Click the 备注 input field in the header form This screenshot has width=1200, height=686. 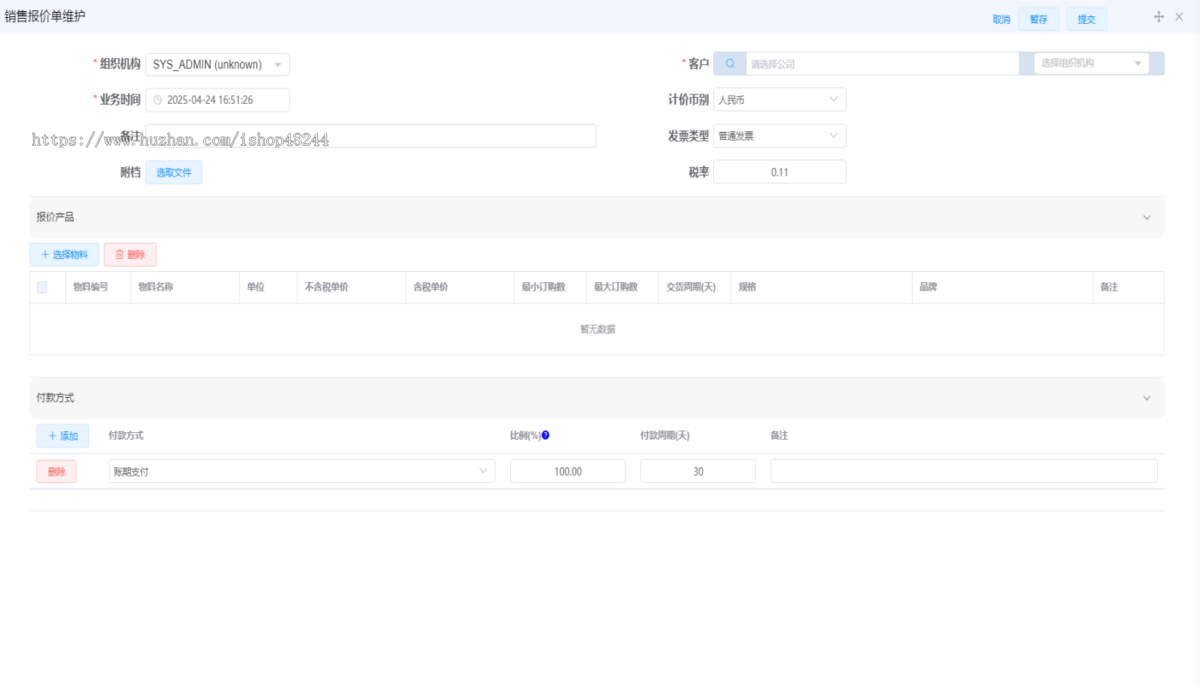coord(371,136)
